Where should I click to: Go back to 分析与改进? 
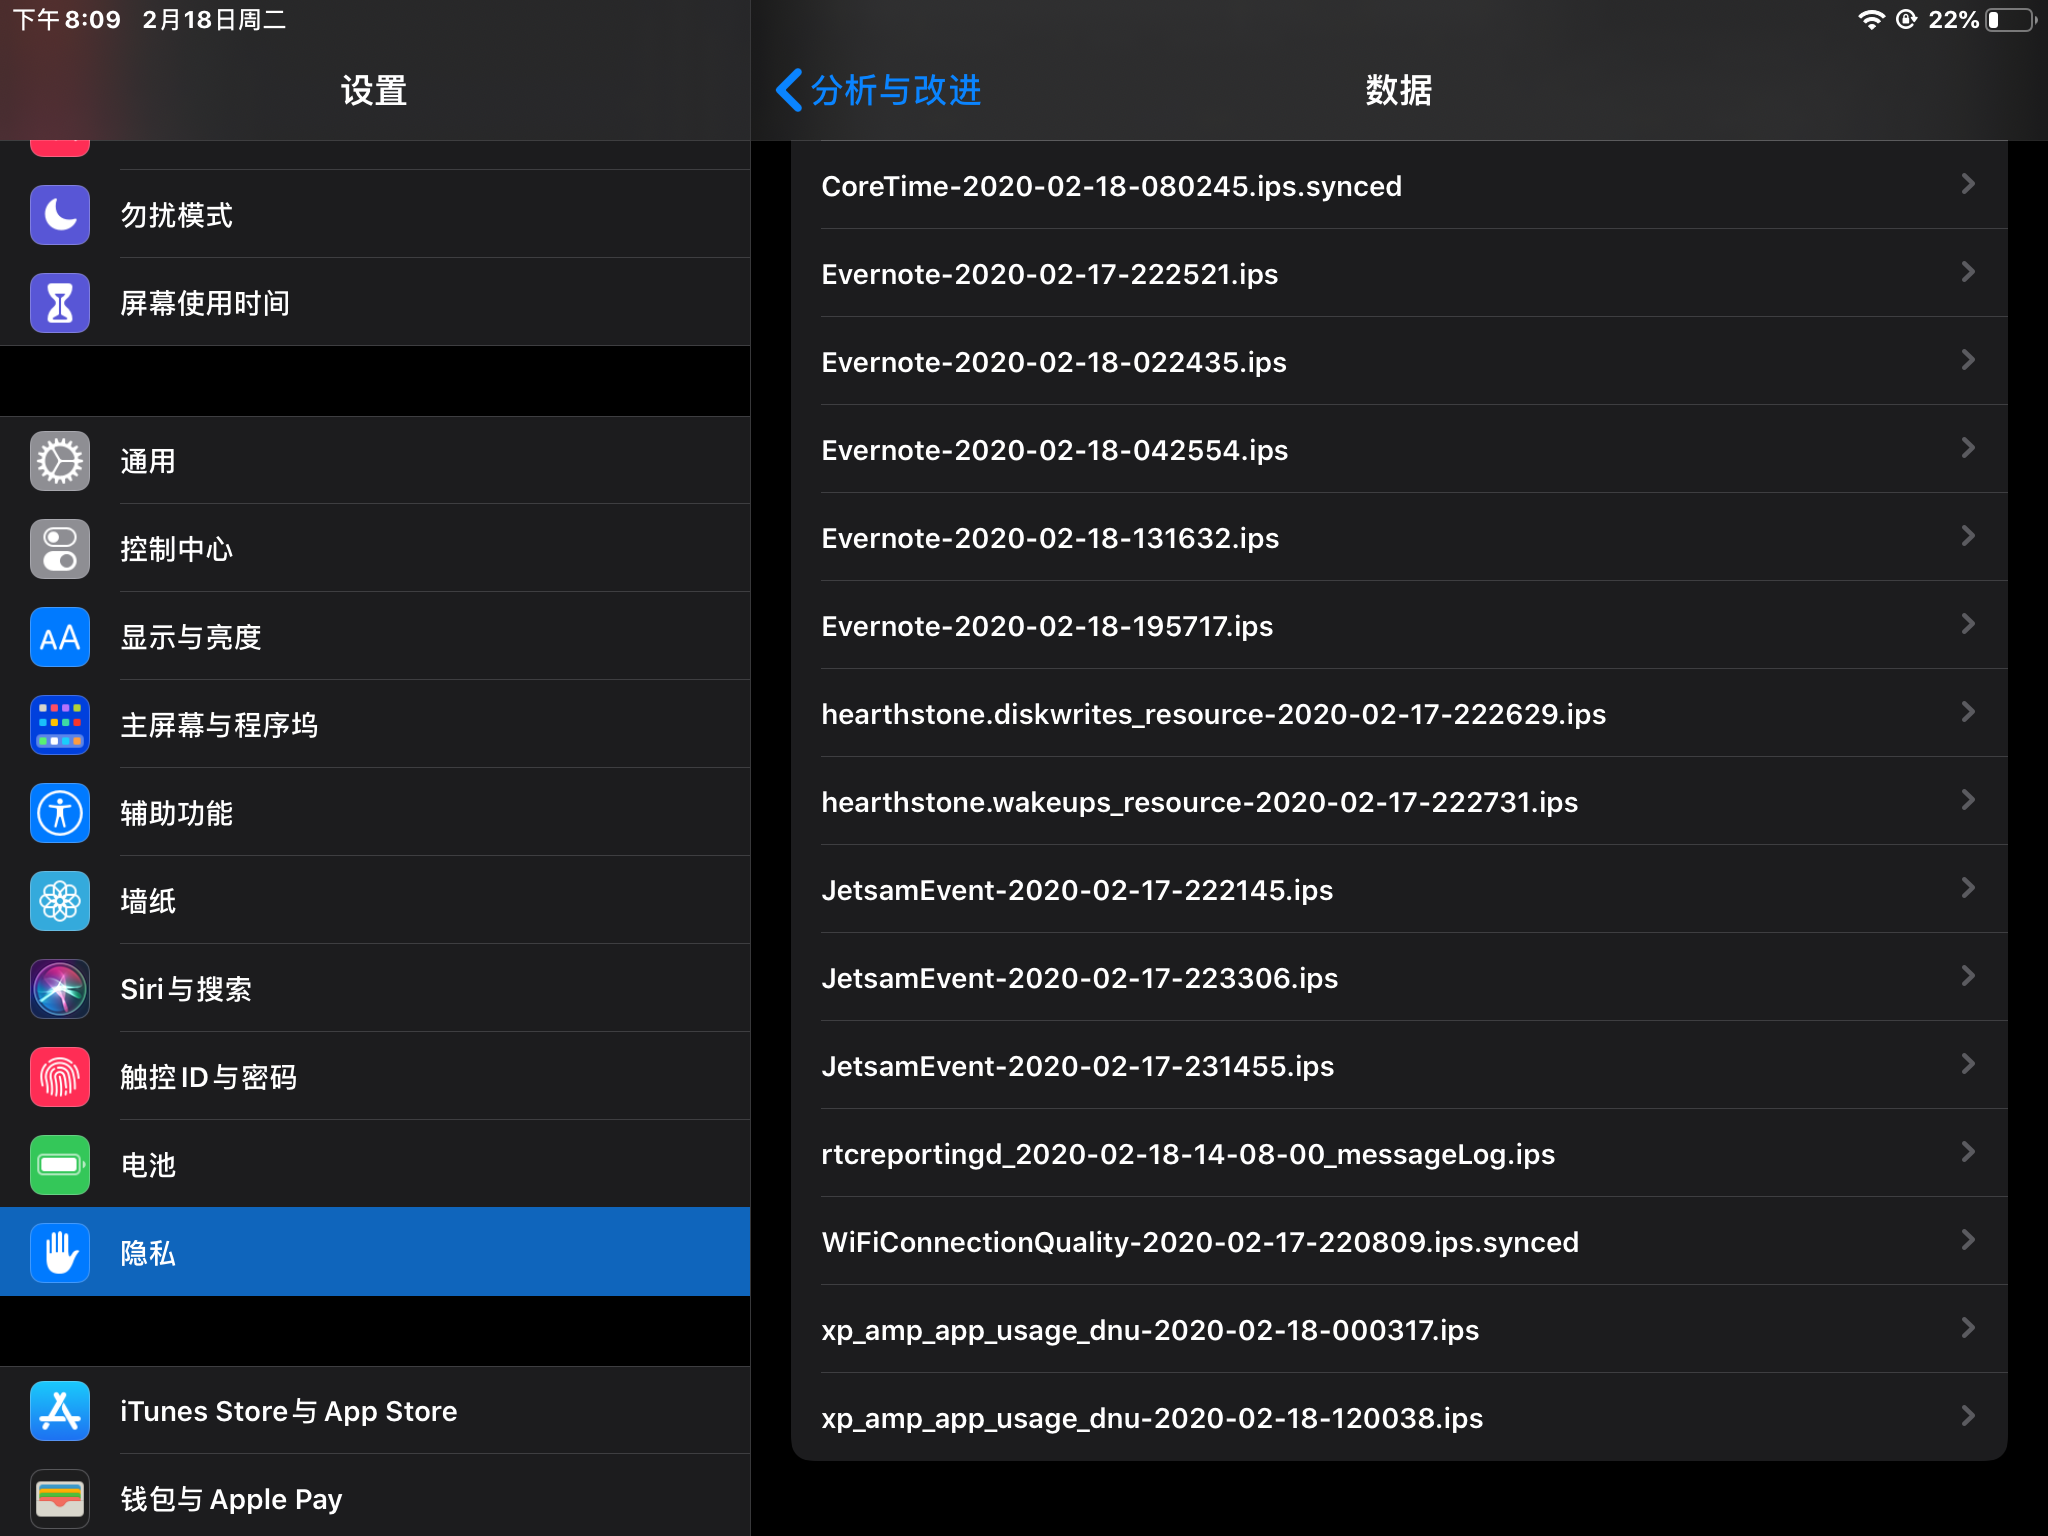pyautogui.click(x=880, y=90)
